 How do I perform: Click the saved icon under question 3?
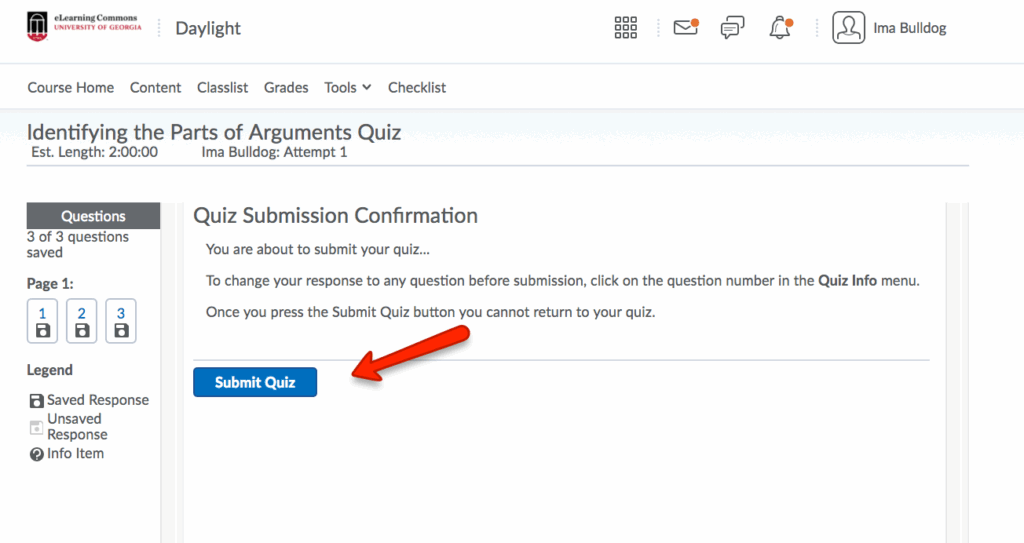click(121, 330)
